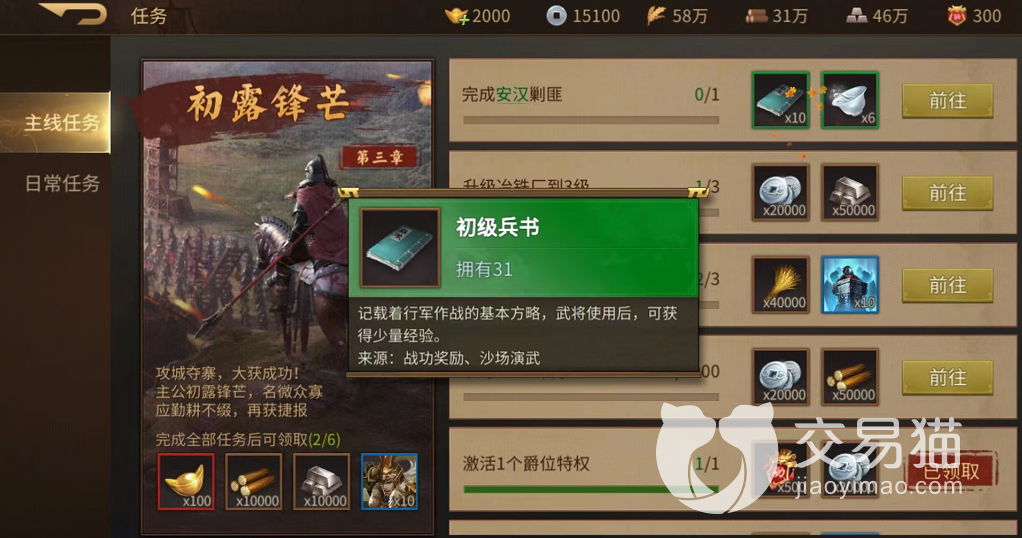The height and width of the screenshot is (538, 1022).
Task: Tap the gold ingot currency icon with plus
Action: coord(456,16)
